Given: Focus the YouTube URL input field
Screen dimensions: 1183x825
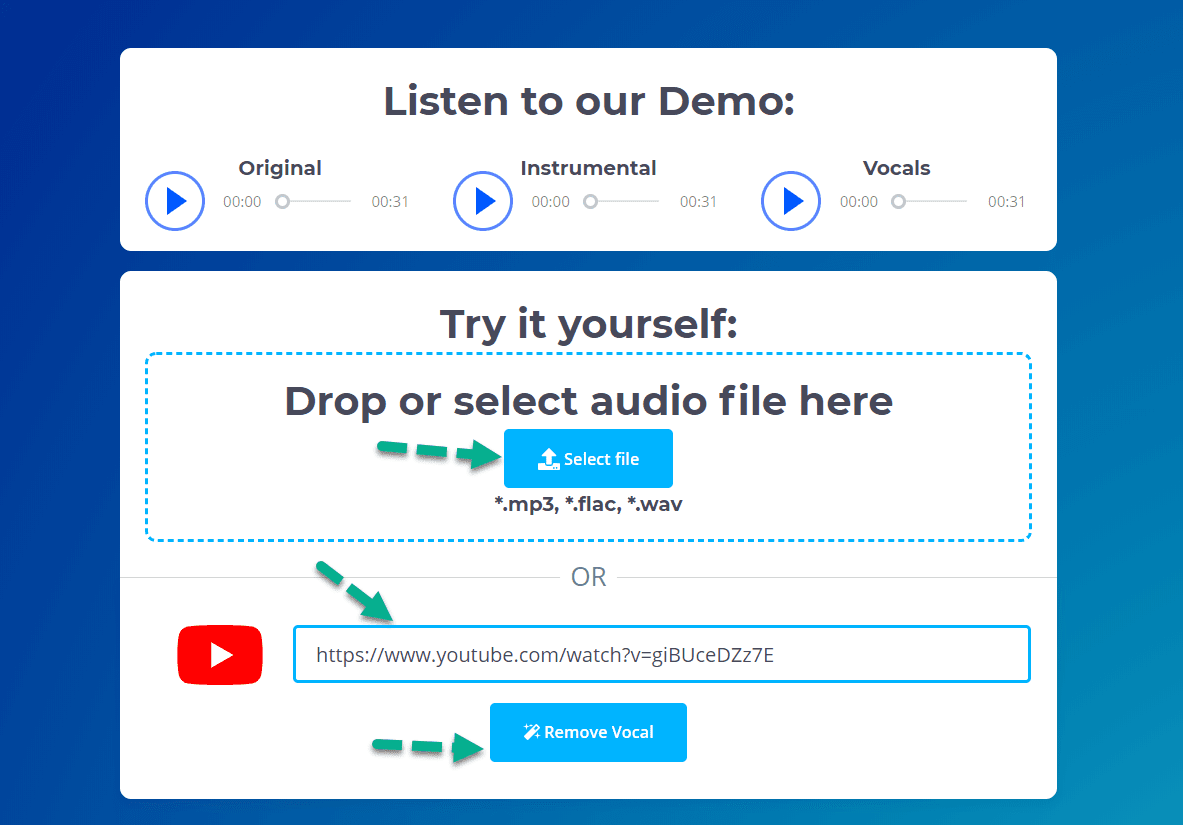Looking at the screenshot, I should pos(661,655).
